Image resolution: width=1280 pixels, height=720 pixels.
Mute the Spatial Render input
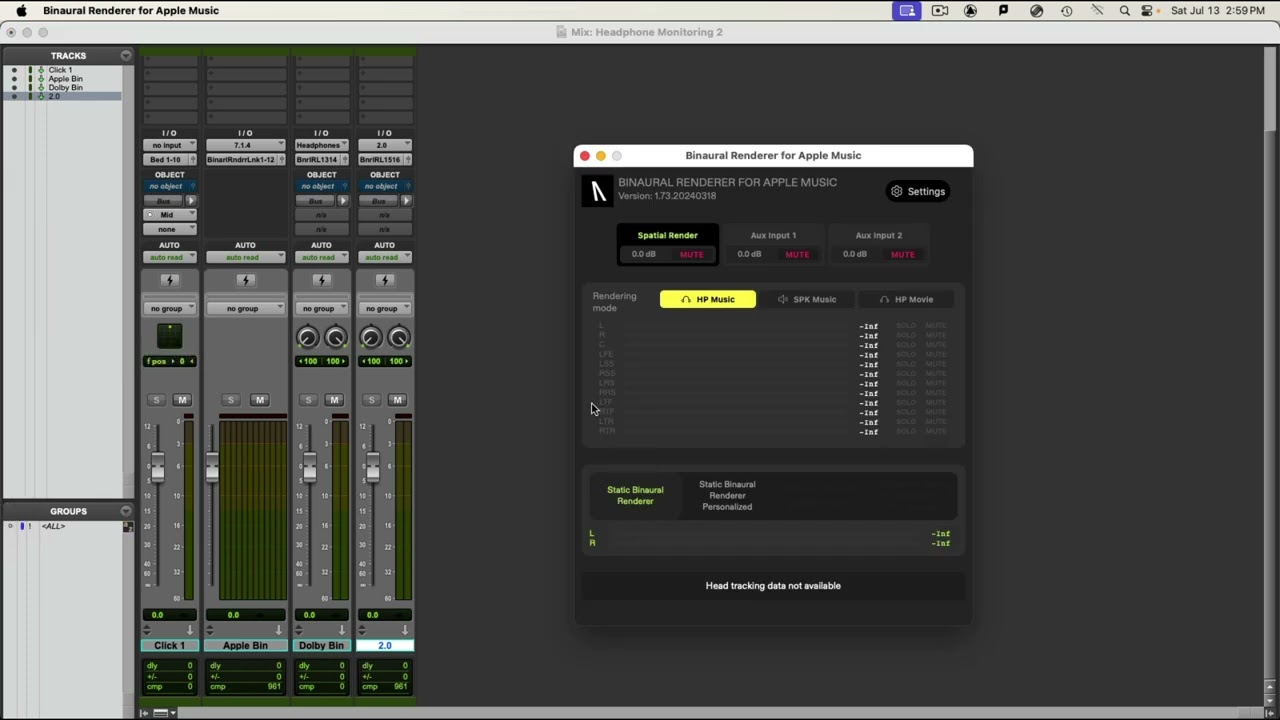[692, 254]
